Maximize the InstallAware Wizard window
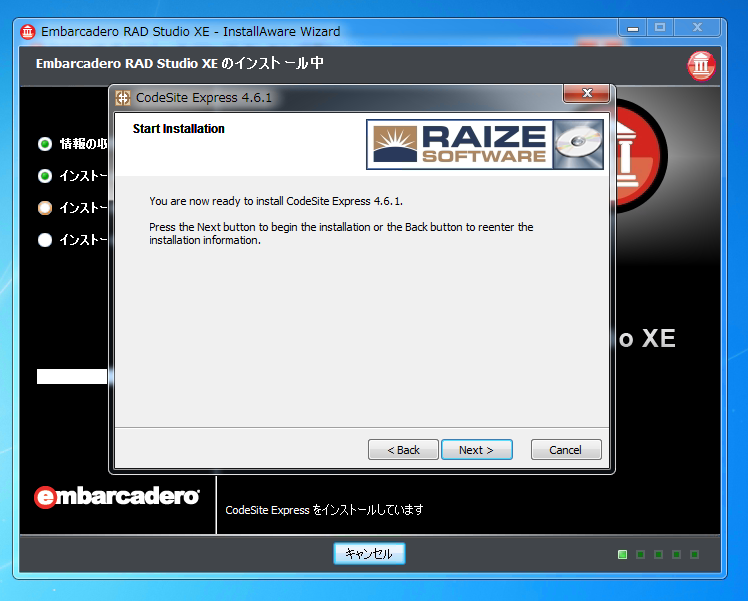 coord(660,28)
